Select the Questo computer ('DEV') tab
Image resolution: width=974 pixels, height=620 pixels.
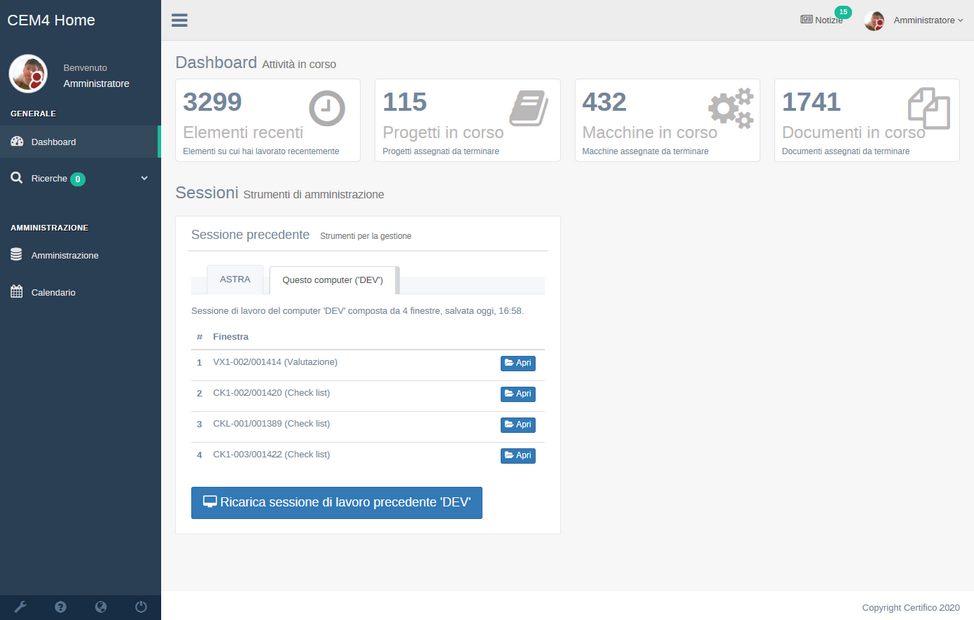point(333,279)
